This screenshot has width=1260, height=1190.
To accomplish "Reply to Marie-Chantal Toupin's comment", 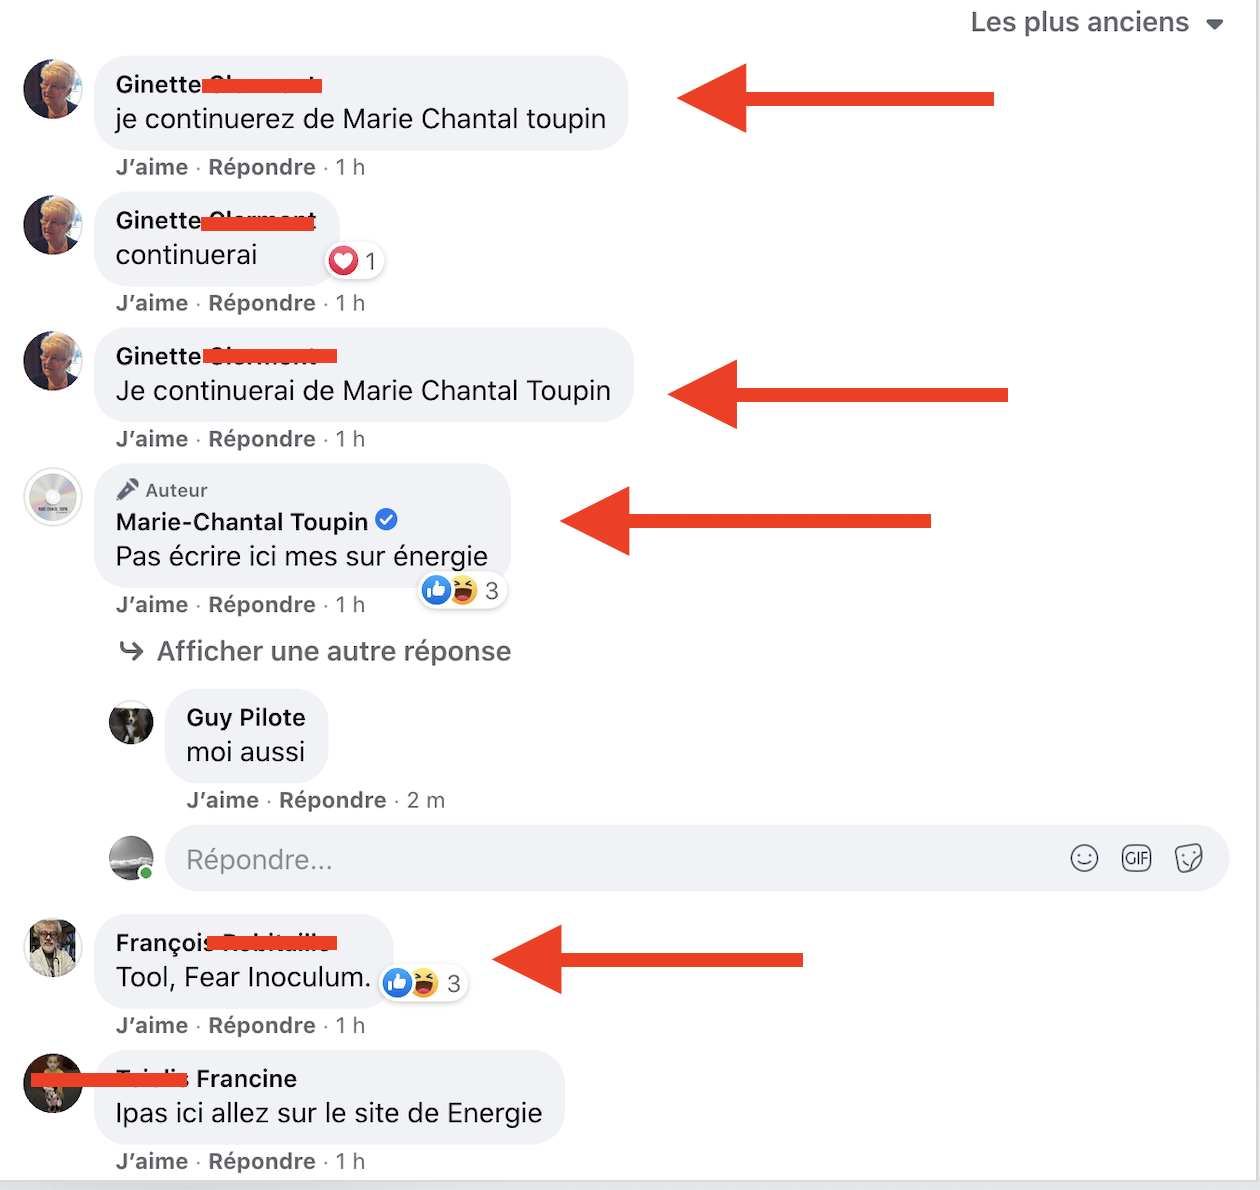I will coord(262,605).
